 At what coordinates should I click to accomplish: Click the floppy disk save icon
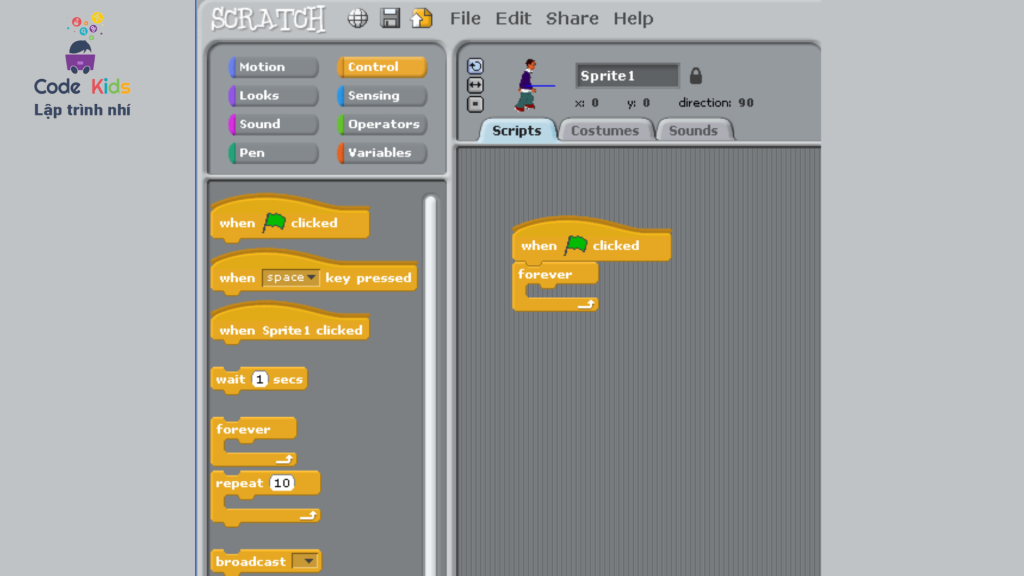(390, 18)
